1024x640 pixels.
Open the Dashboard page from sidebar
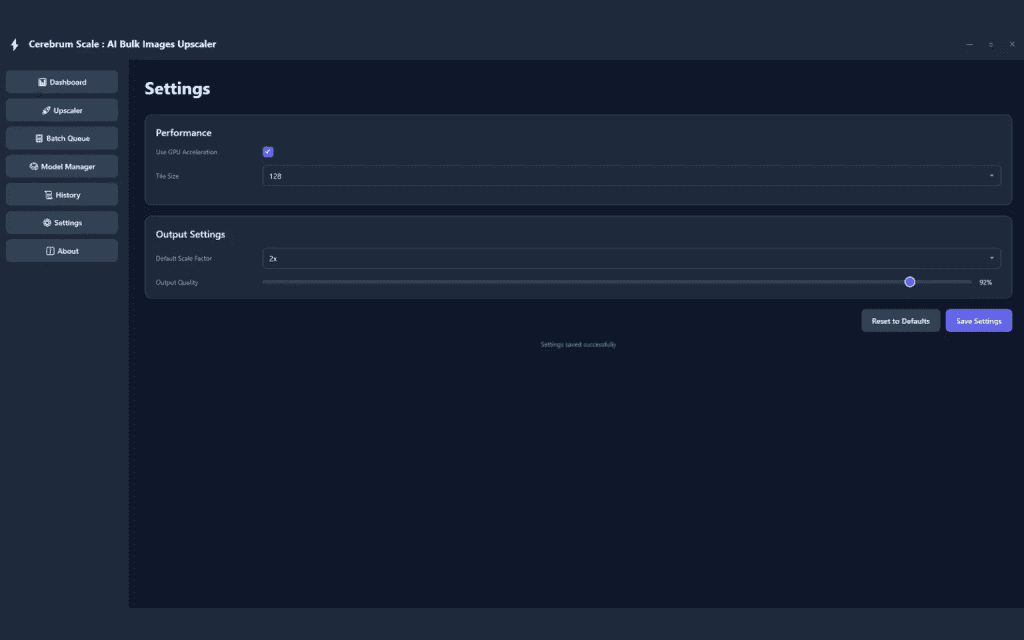62,82
